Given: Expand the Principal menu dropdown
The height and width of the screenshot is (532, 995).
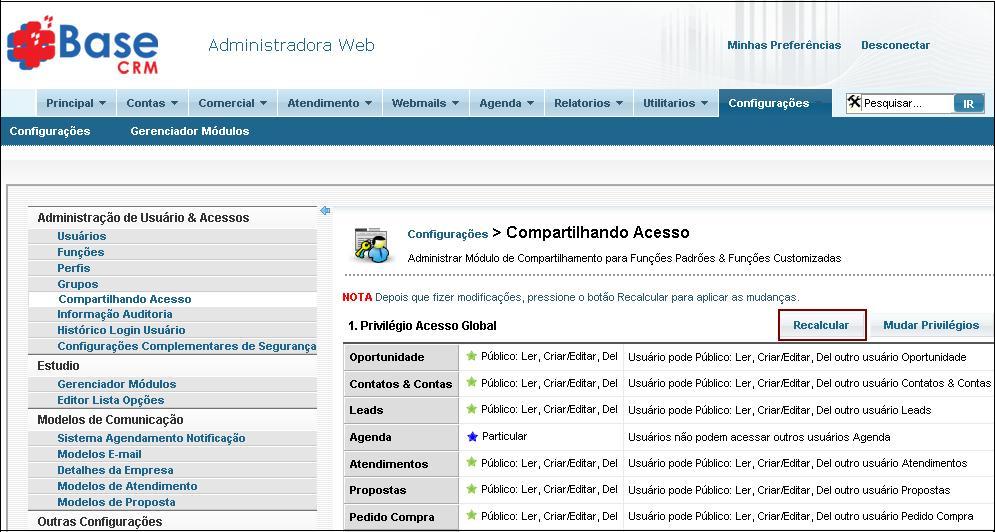Looking at the screenshot, I should pos(76,103).
